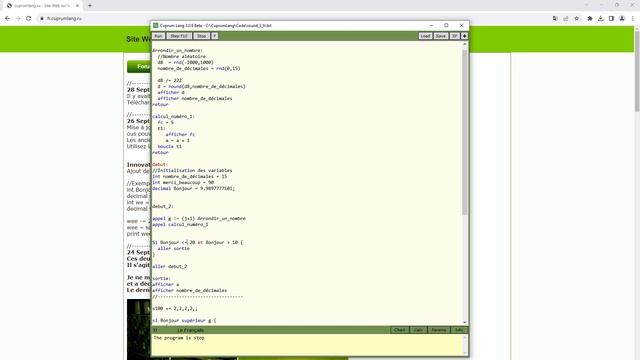640x360 pixels.
Task: Open the Calc panel button
Action: pos(418,330)
